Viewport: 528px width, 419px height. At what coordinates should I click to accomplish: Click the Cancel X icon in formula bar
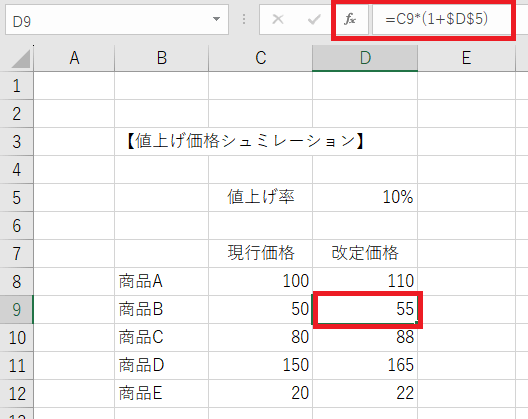[x=278, y=19]
